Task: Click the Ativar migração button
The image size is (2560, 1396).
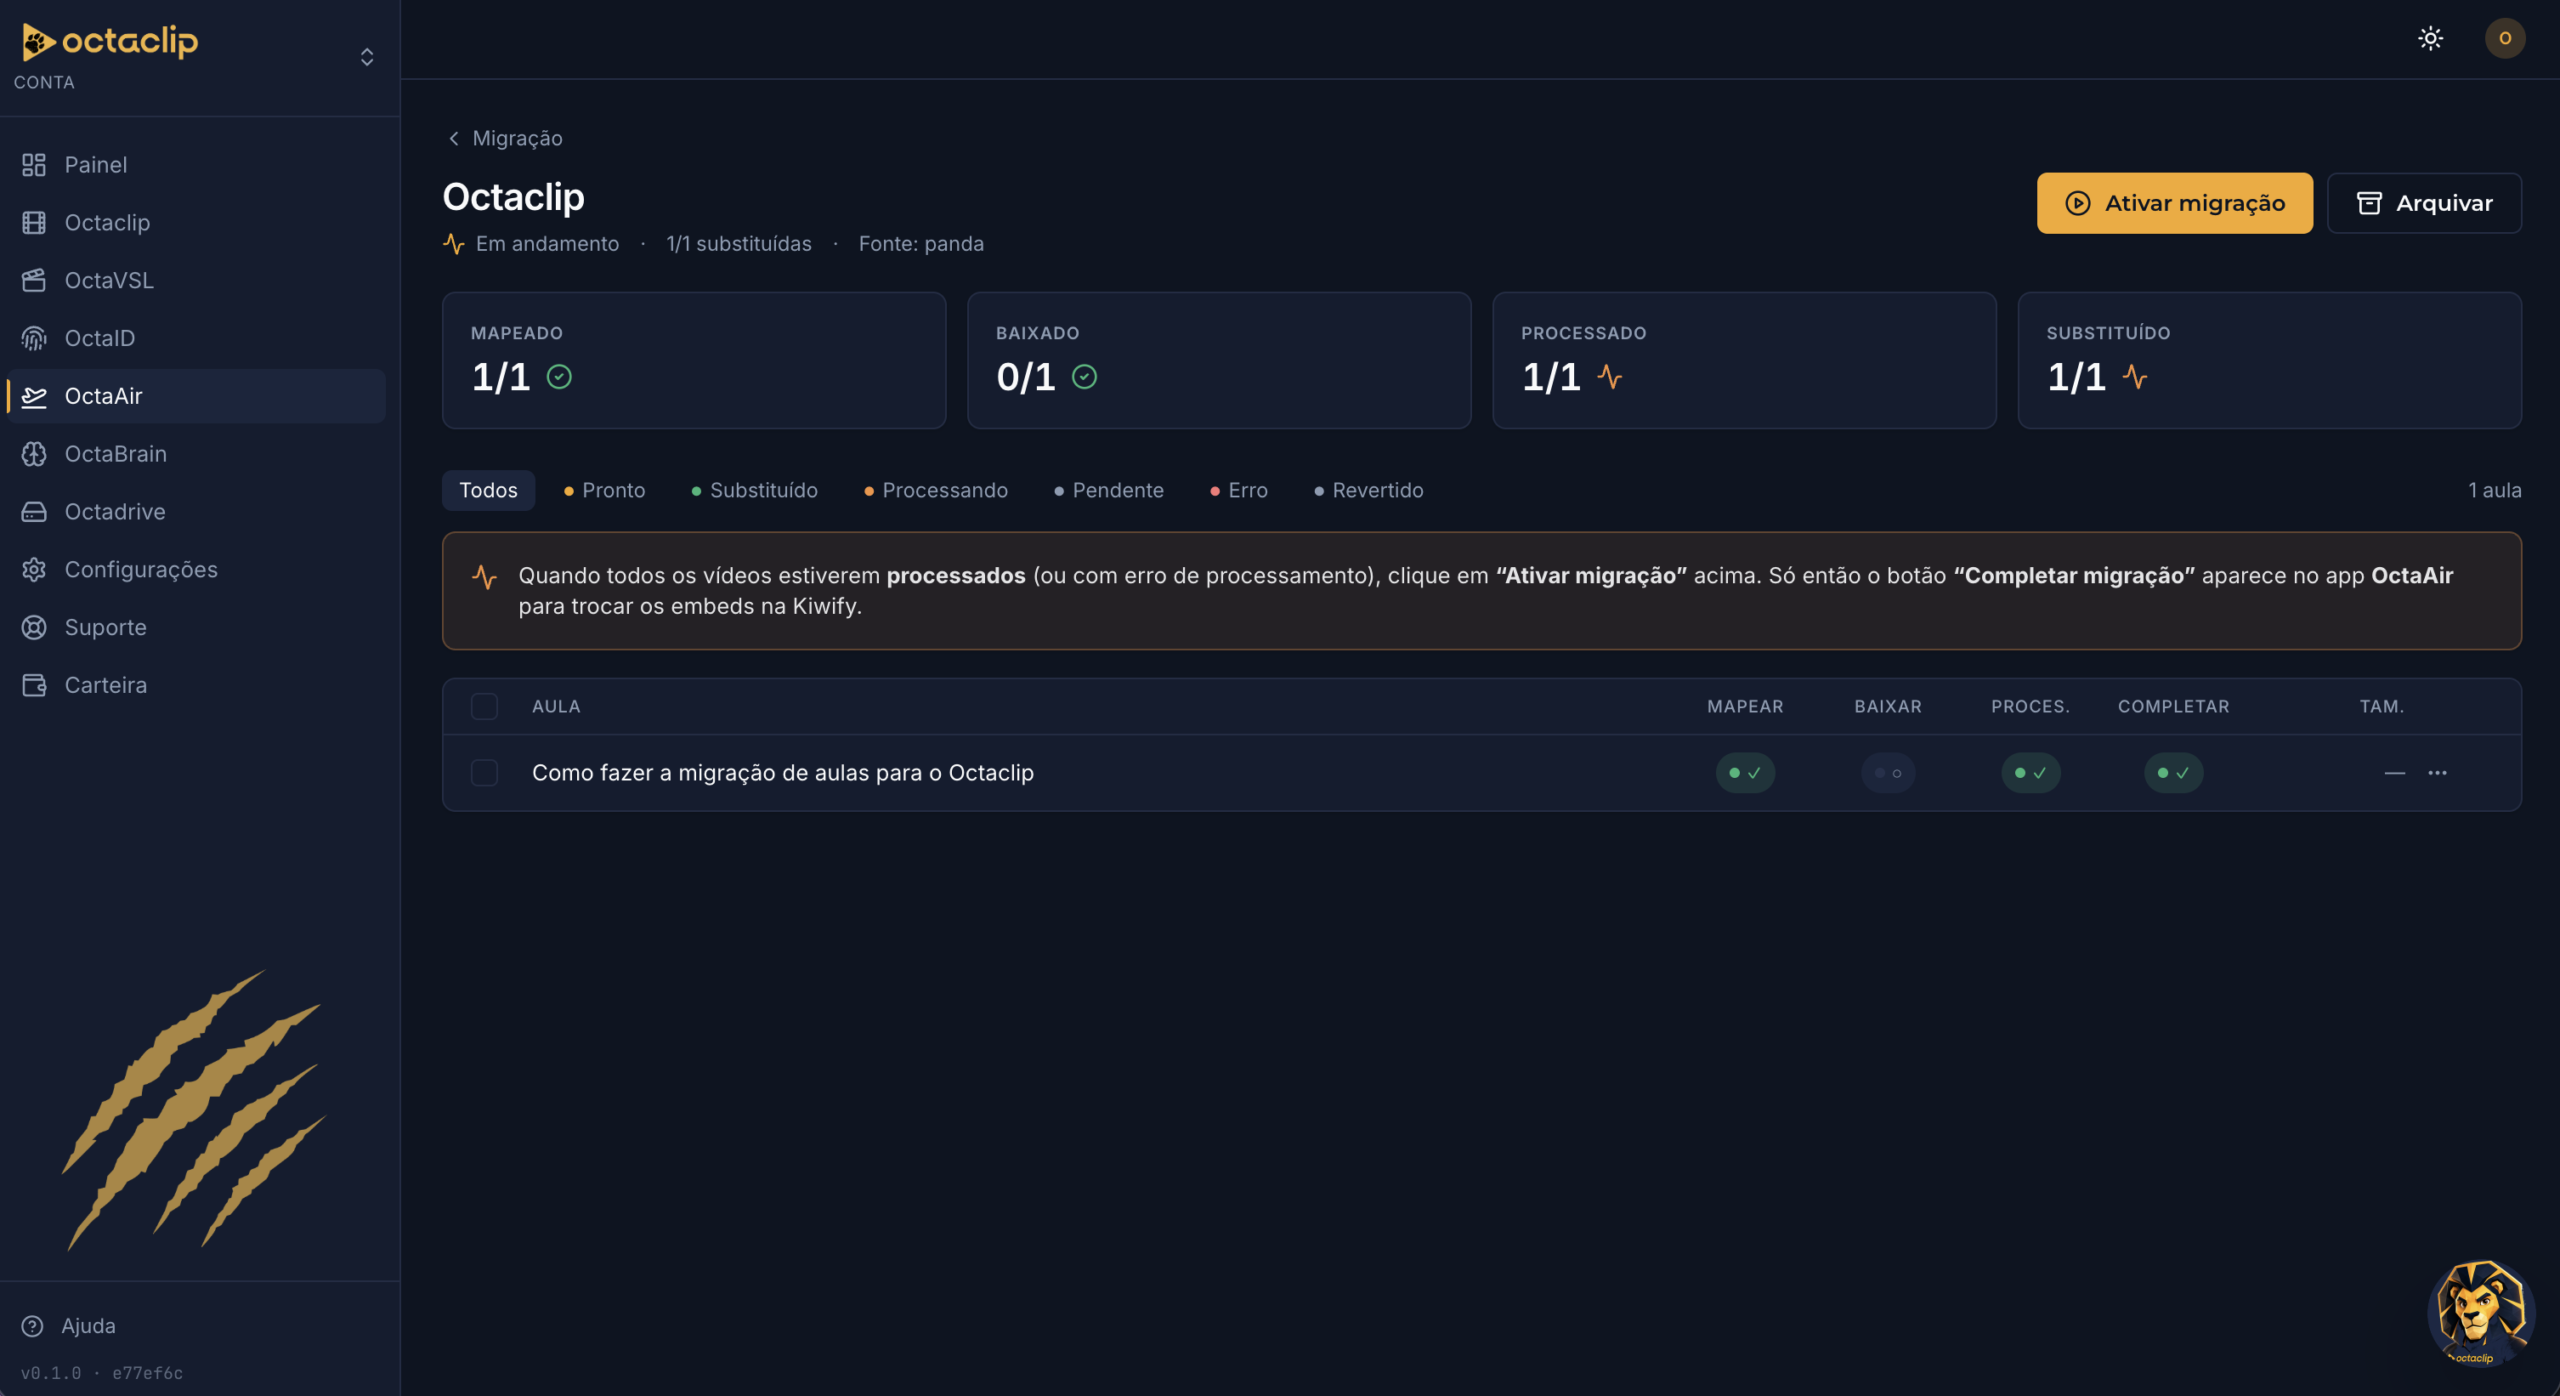Action: pos(2175,203)
